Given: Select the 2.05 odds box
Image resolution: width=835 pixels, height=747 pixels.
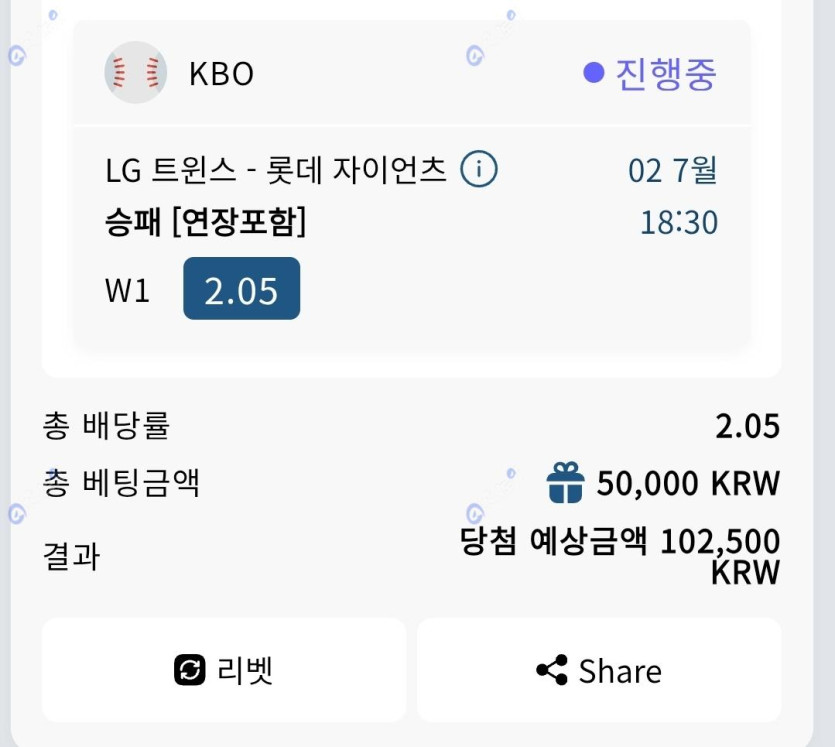Looking at the screenshot, I should click(241, 289).
